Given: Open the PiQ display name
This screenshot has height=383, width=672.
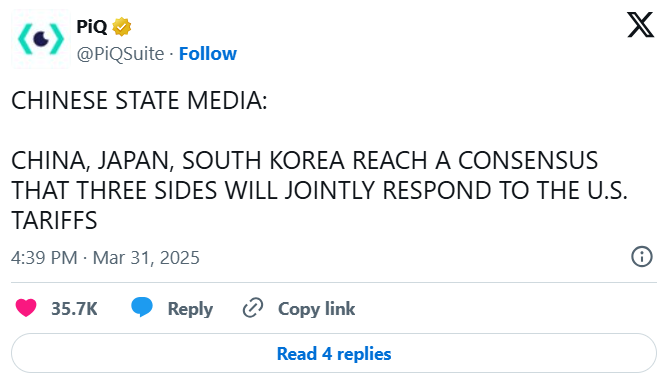Looking at the screenshot, I should pos(91,27).
